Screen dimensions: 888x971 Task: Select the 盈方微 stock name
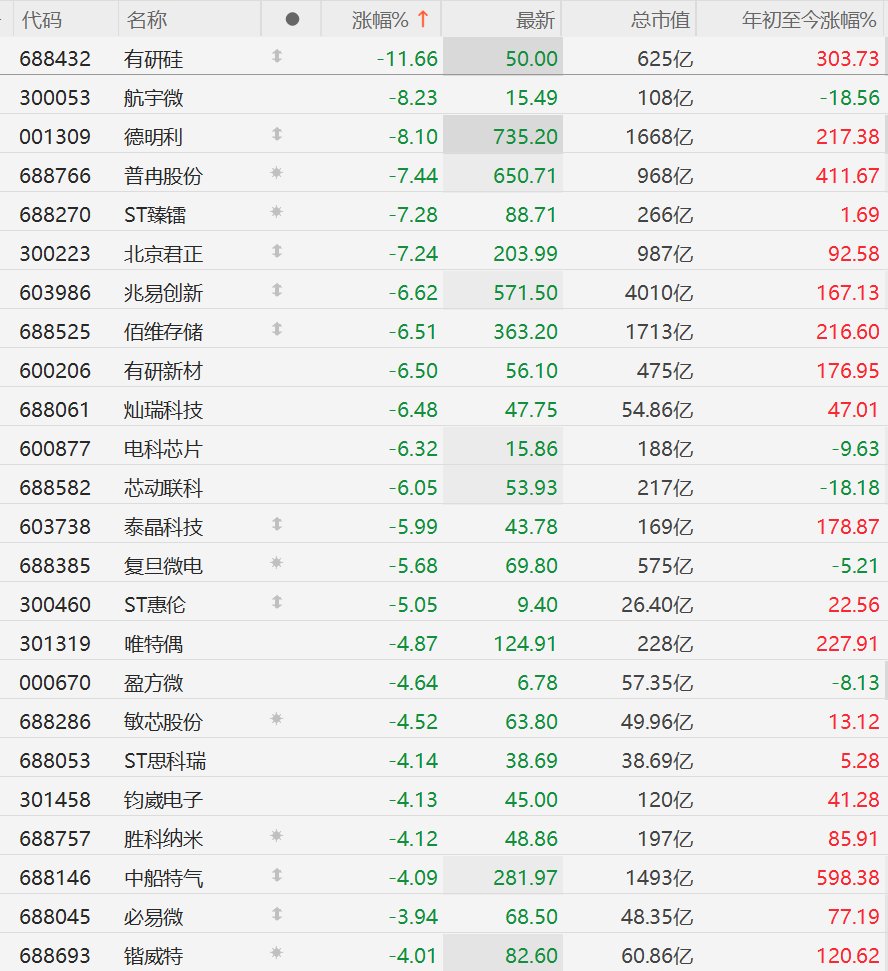click(154, 683)
